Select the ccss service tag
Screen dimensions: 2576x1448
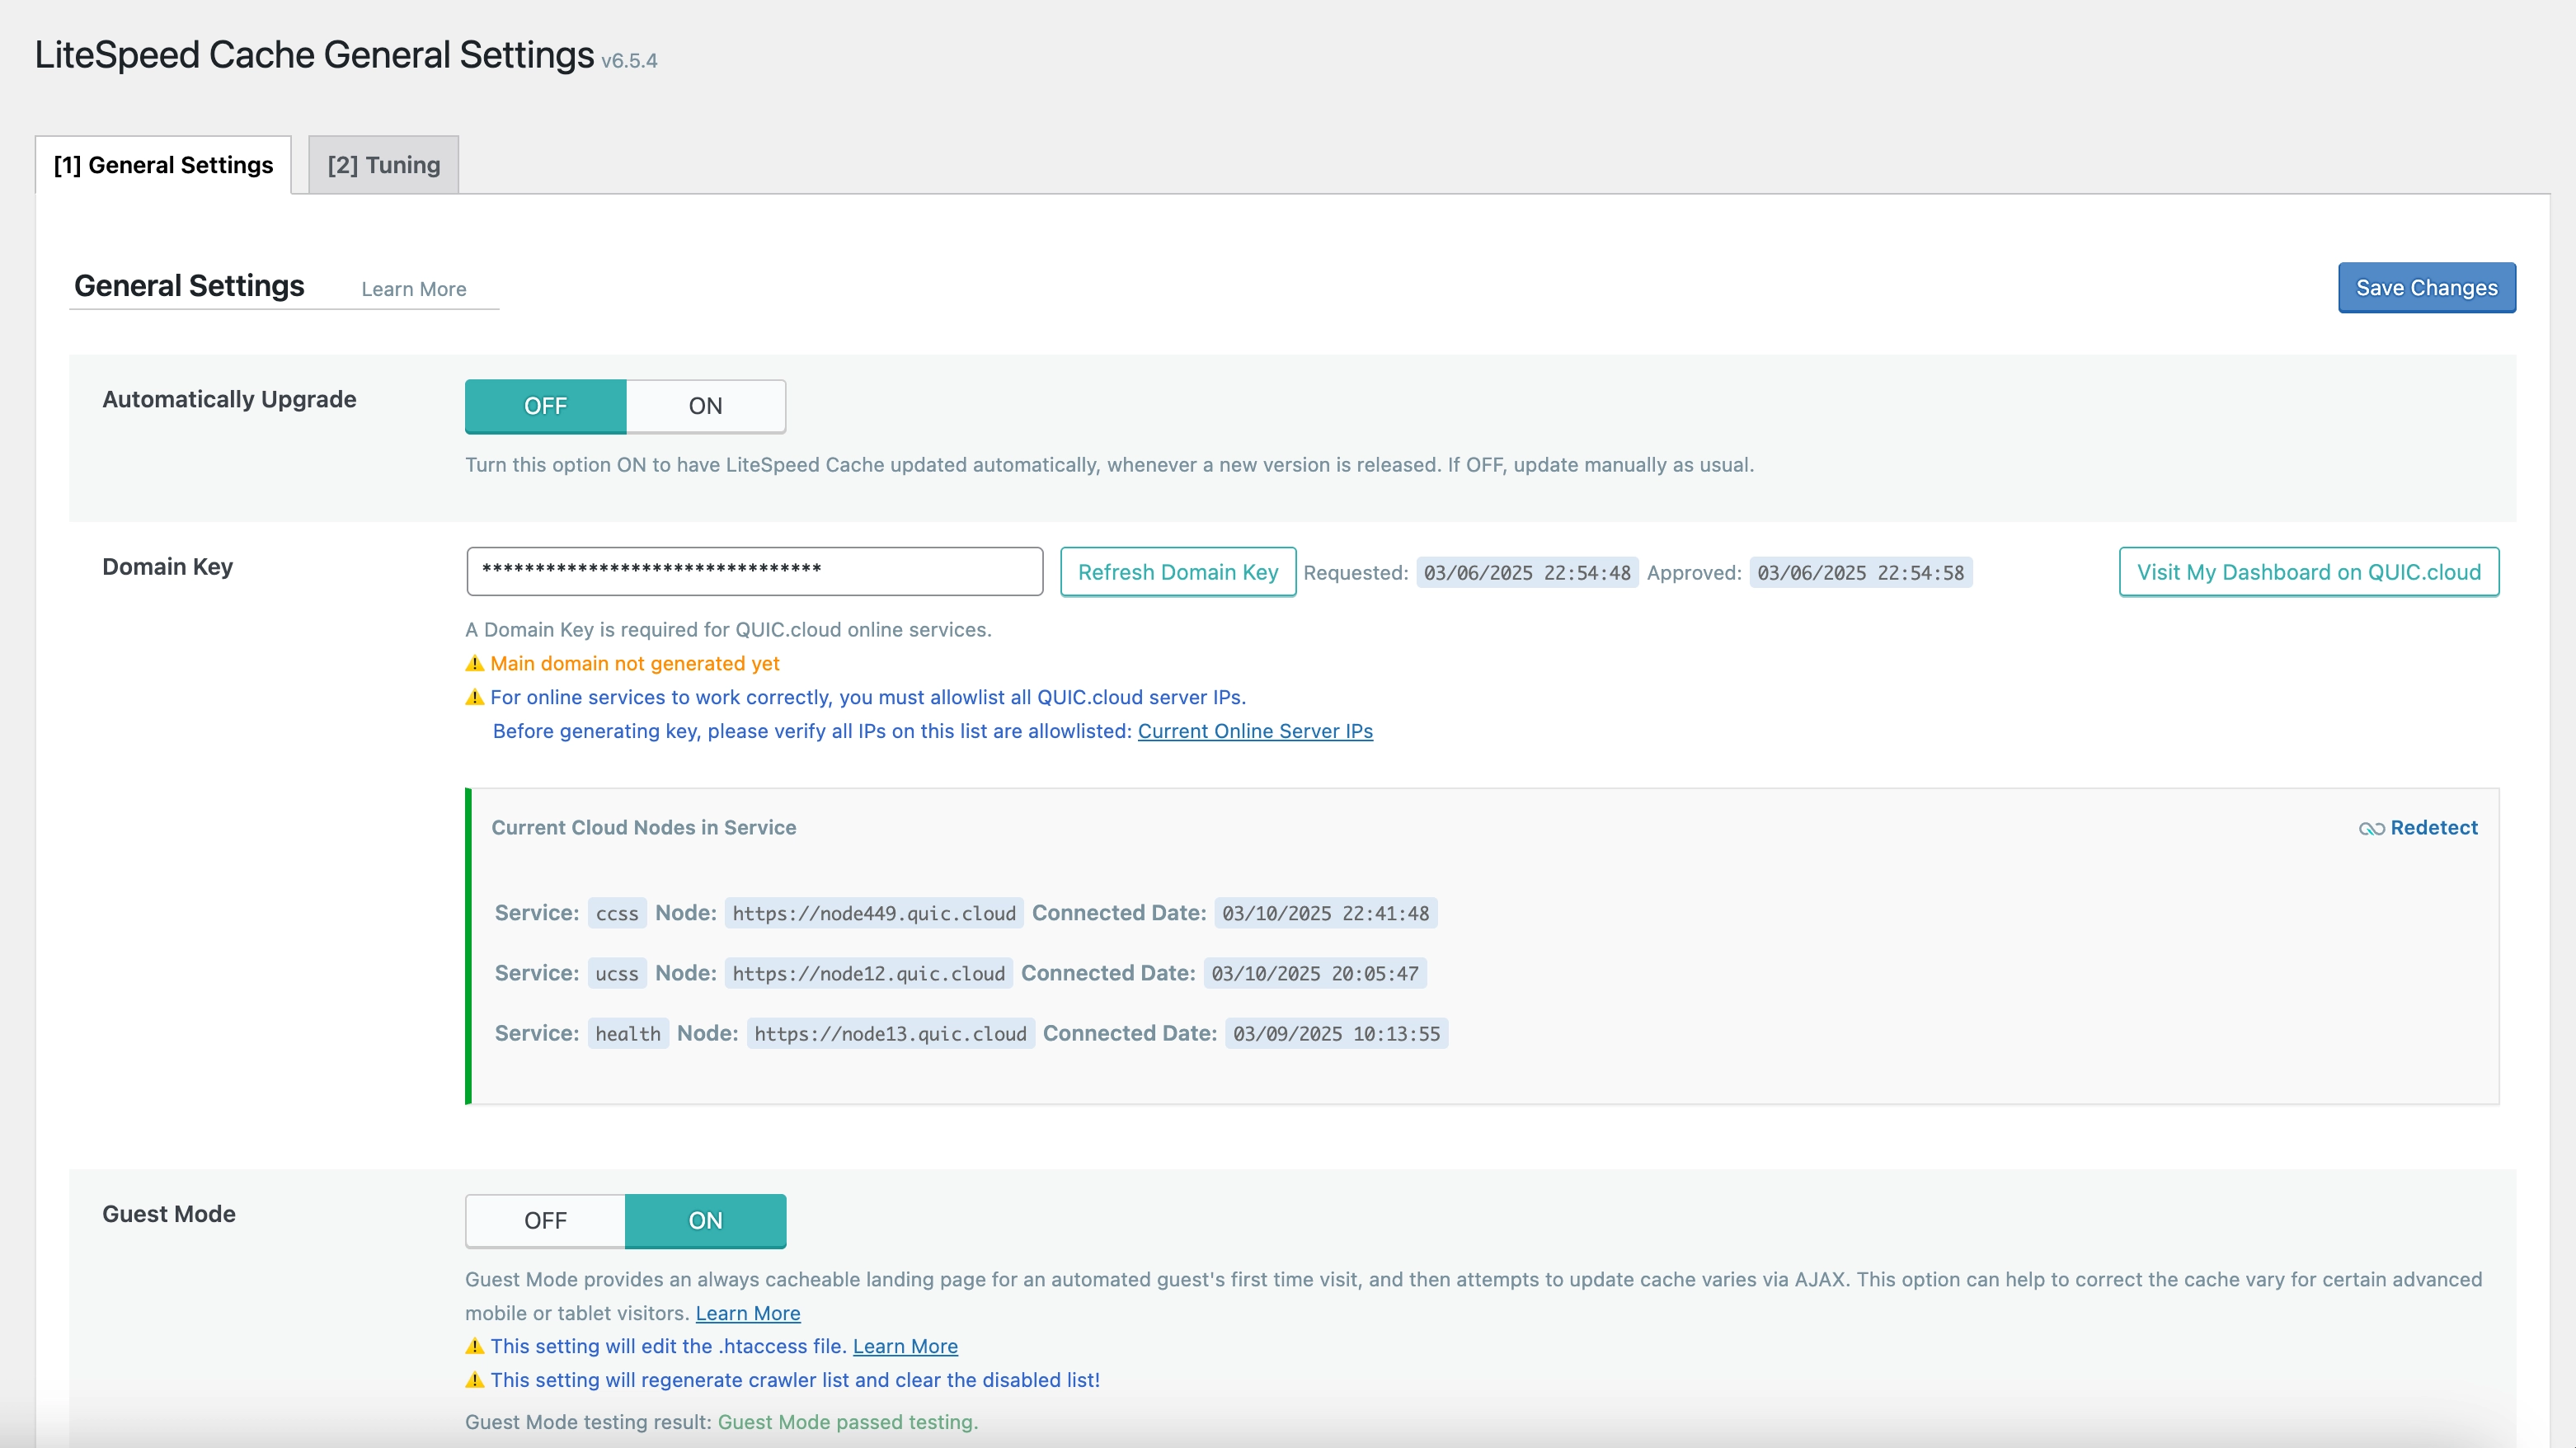pos(617,913)
